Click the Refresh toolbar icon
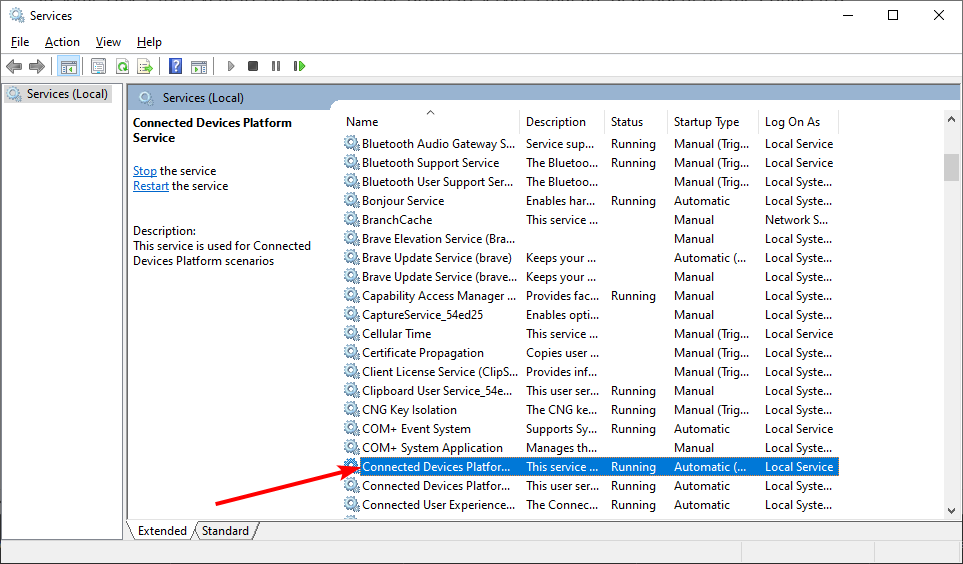This screenshot has width=963, height=564. [122, 66]
